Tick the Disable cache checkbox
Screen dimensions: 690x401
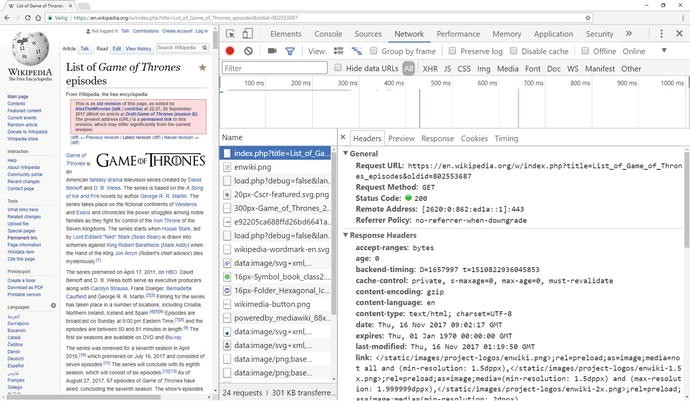click(514, 51)
